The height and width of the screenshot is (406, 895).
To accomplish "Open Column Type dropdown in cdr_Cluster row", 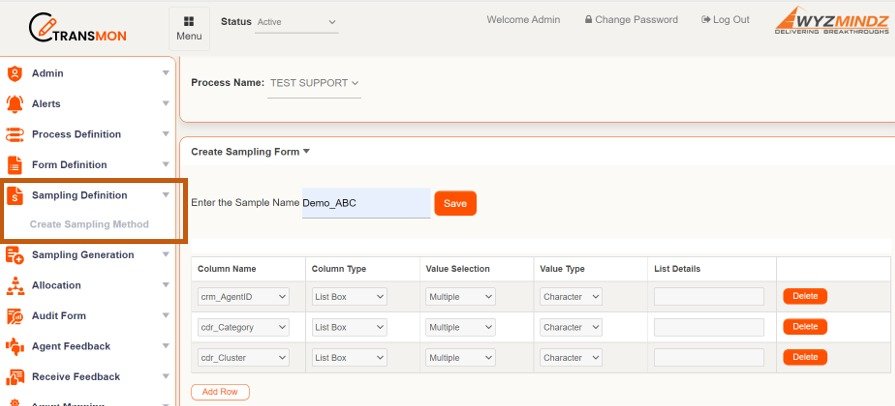I will [349, 358].
